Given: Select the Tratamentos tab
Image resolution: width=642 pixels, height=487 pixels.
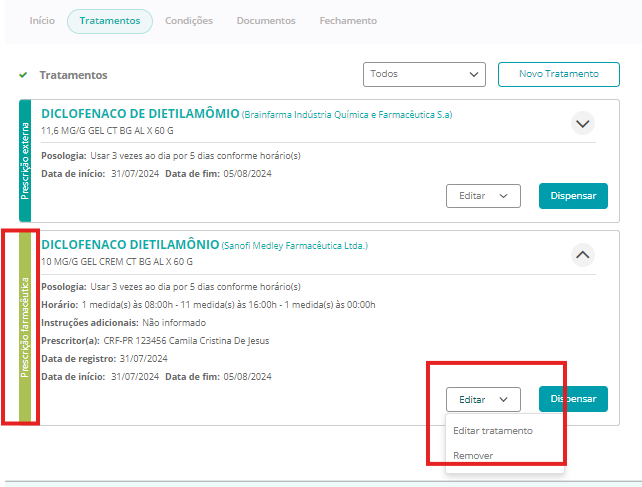Looking at the screenshot, I should click(x=110, y=21).
